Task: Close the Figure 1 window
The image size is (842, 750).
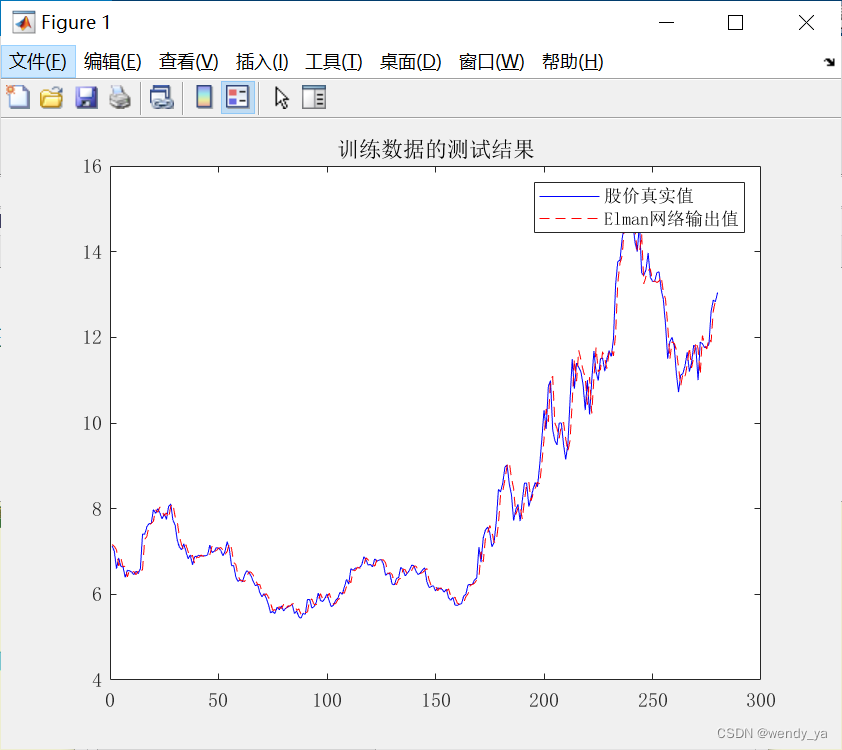Action: click(806, 23)
